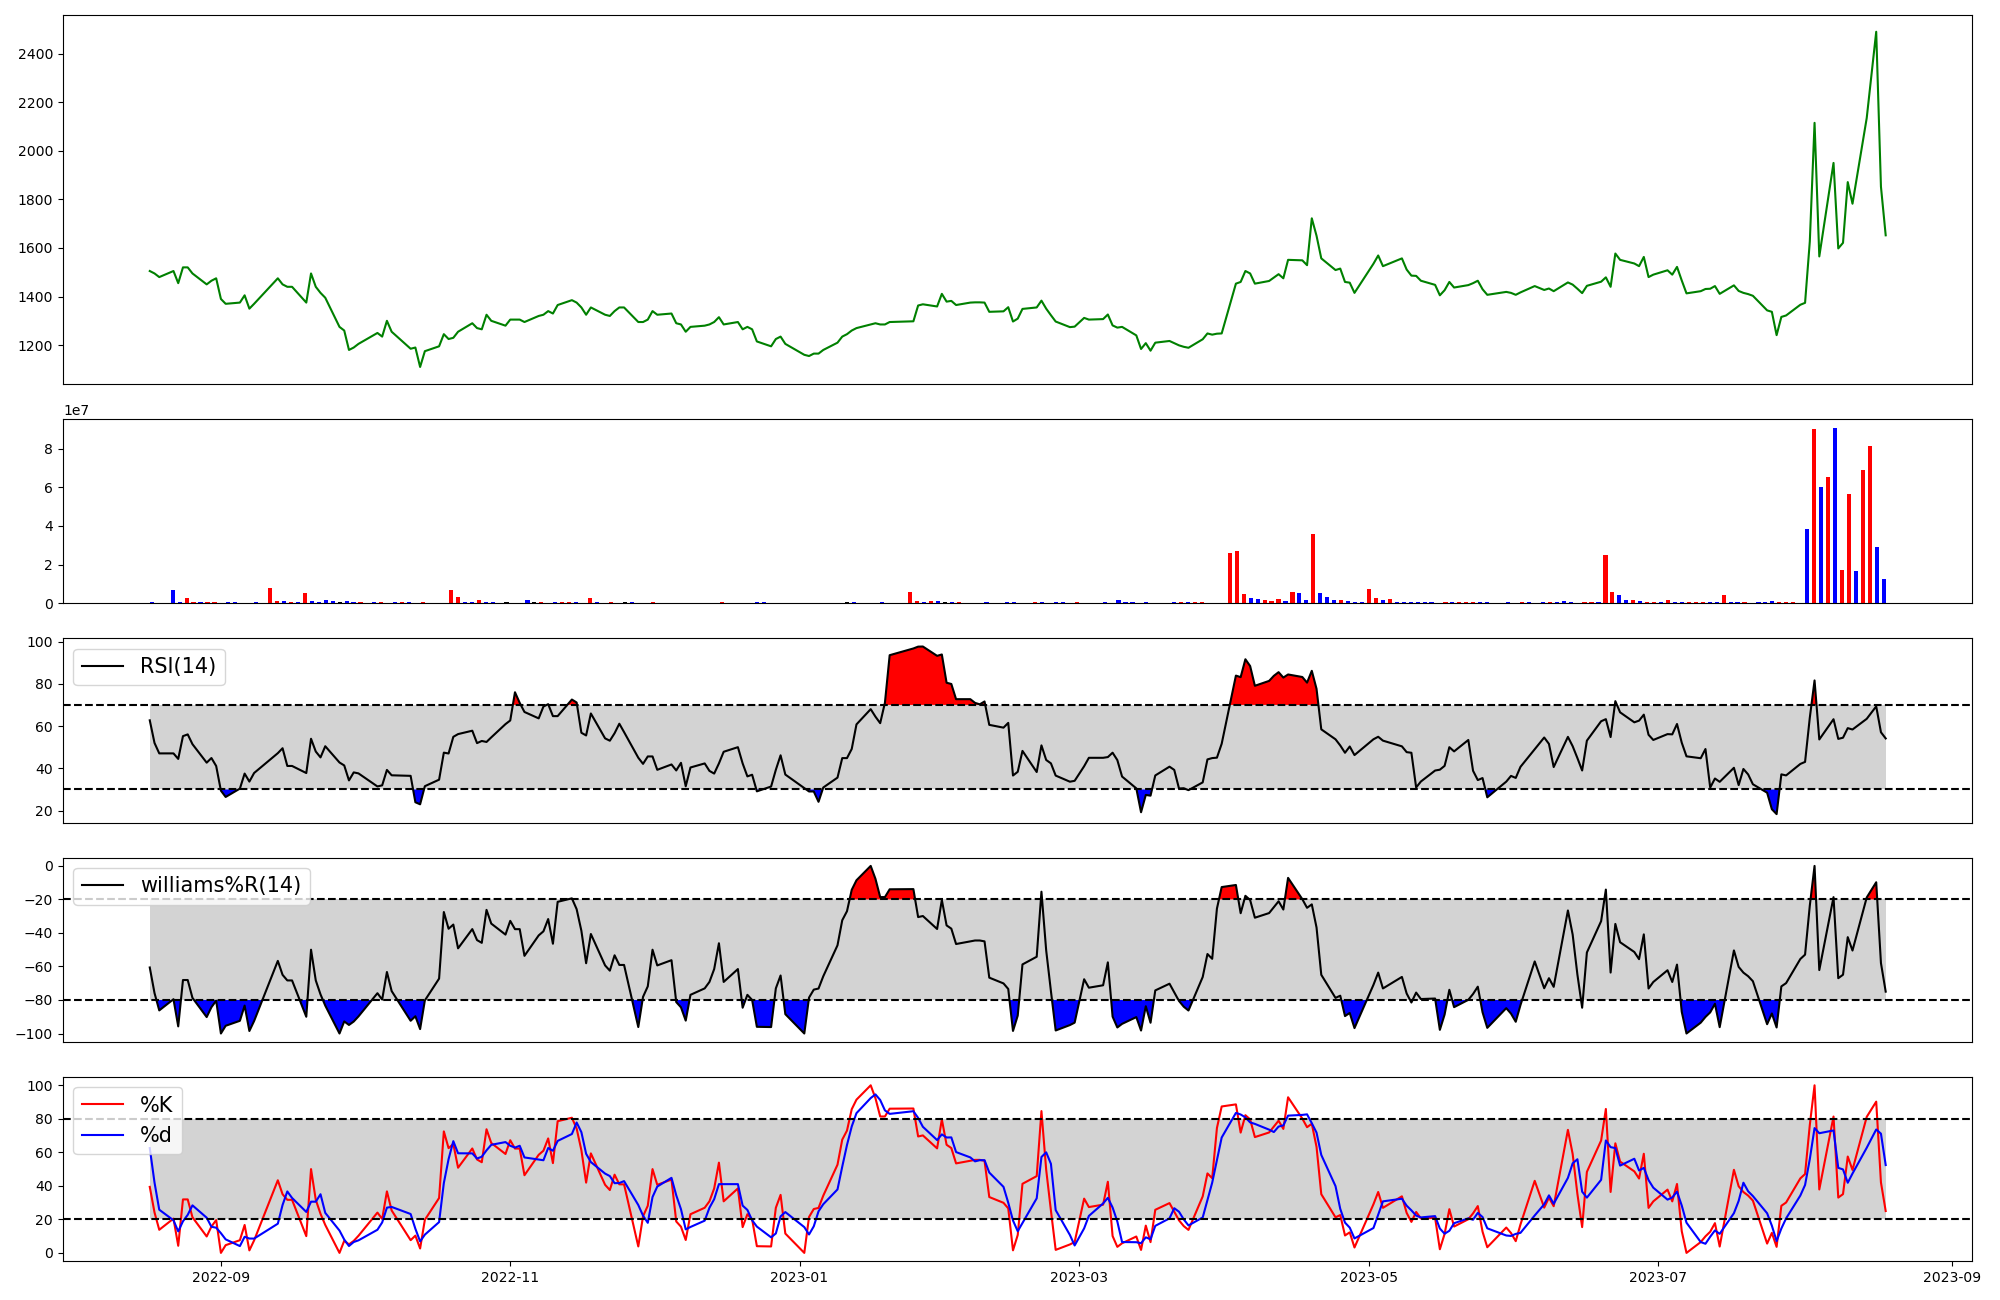
Task: Click the 2400 tick label on price axis
Action: (x=36, y=54)
